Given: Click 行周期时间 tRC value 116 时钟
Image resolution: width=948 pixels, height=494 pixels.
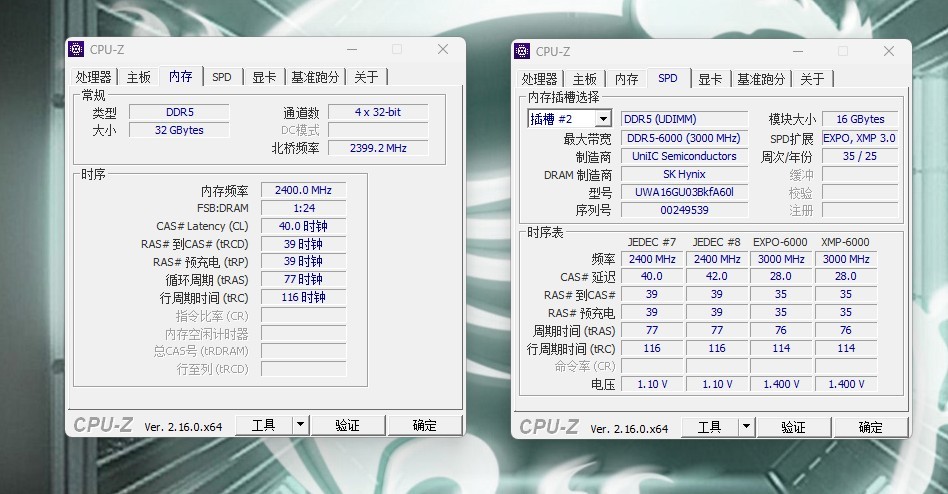Looking at the screenshot, I should [x=304, y=297].
